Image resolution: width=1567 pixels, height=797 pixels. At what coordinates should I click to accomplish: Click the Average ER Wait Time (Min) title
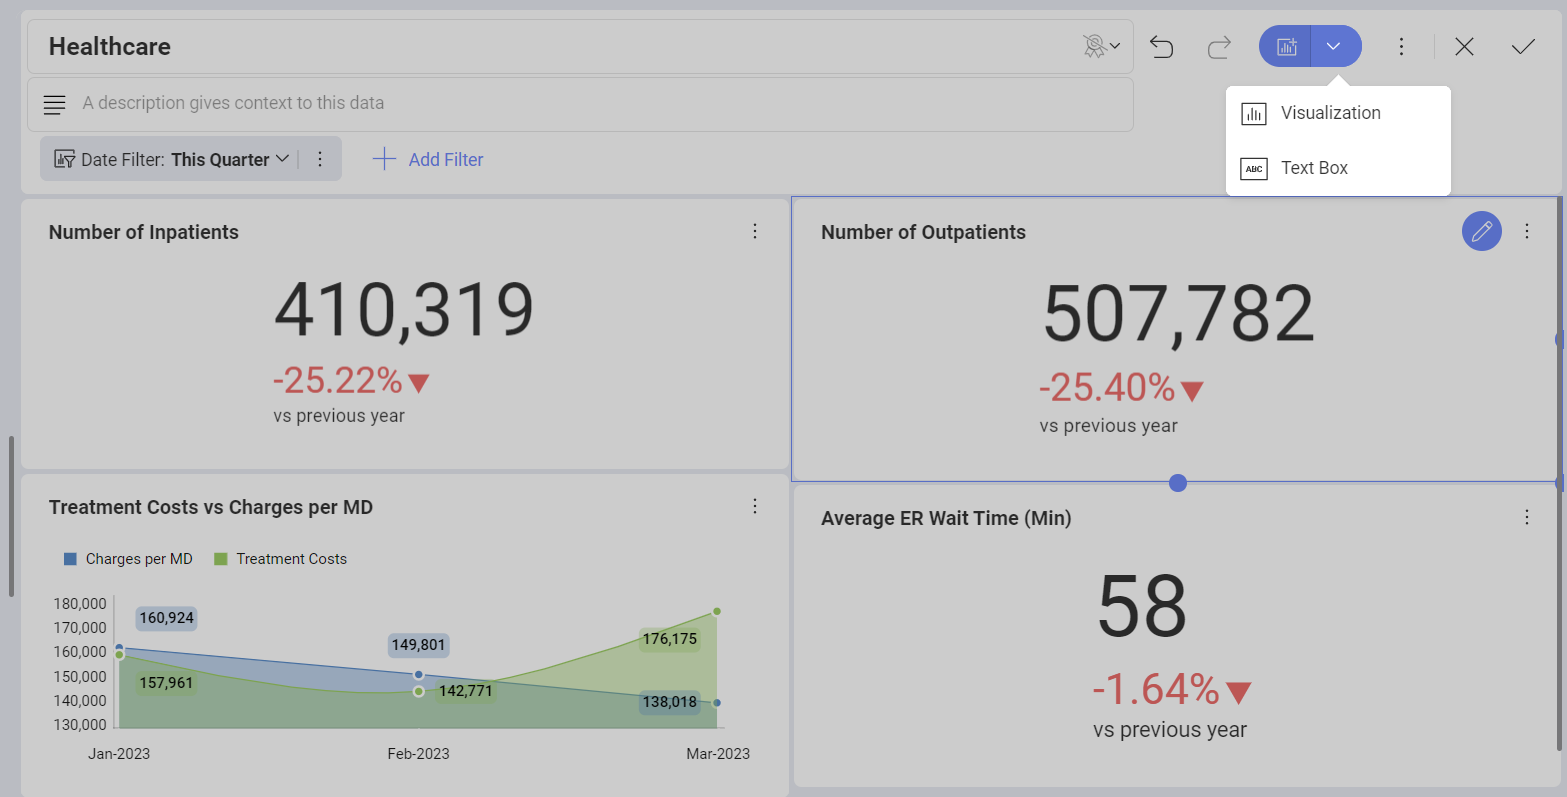click(946, 518)
